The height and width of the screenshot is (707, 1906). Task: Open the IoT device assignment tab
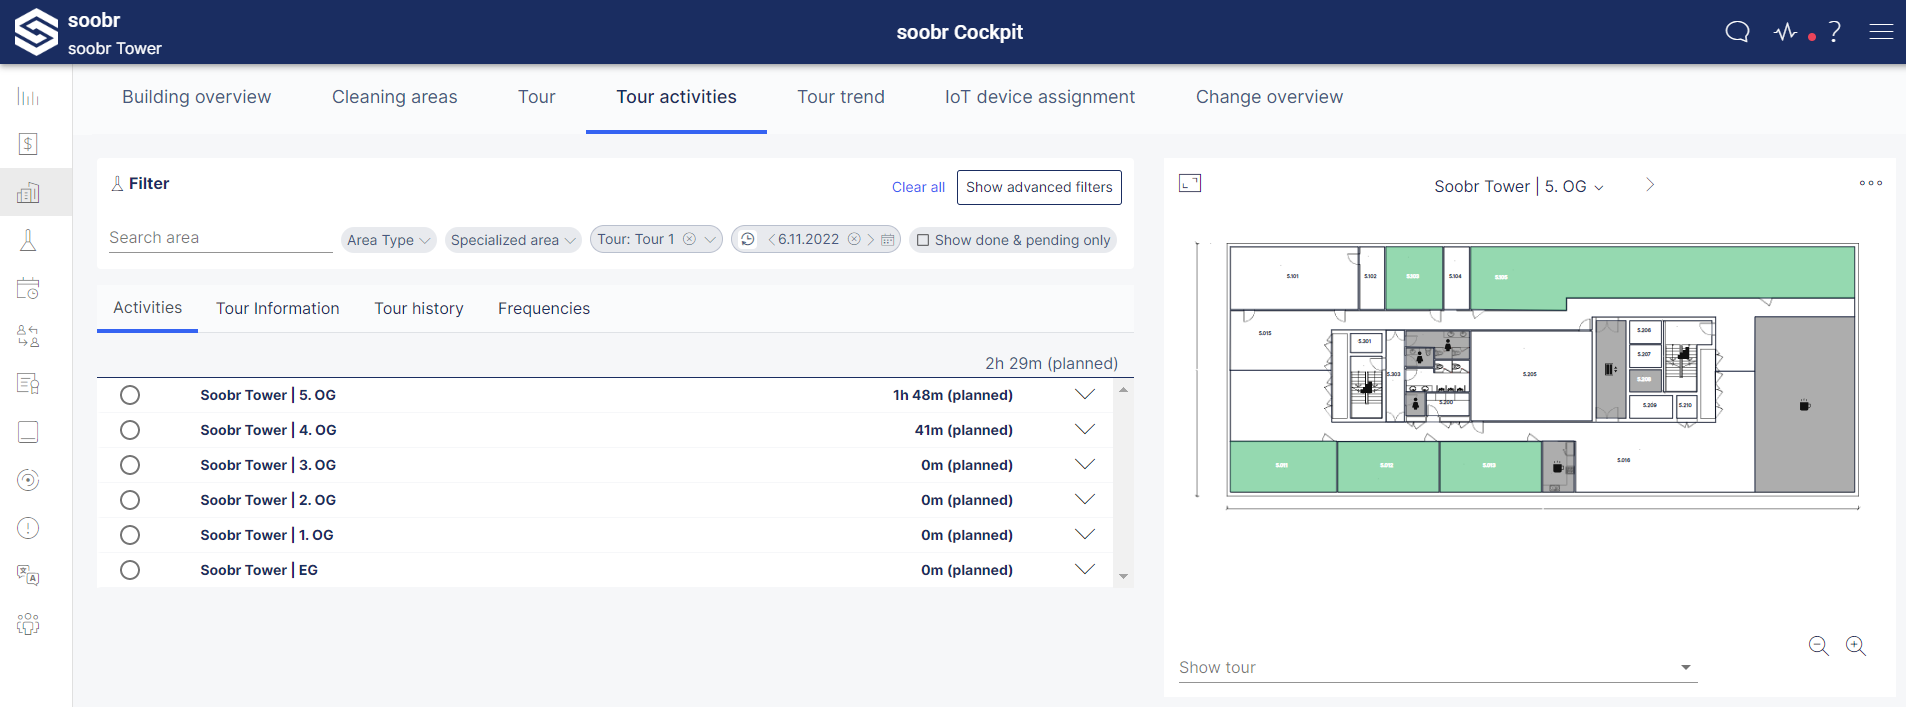[1040, 97]
